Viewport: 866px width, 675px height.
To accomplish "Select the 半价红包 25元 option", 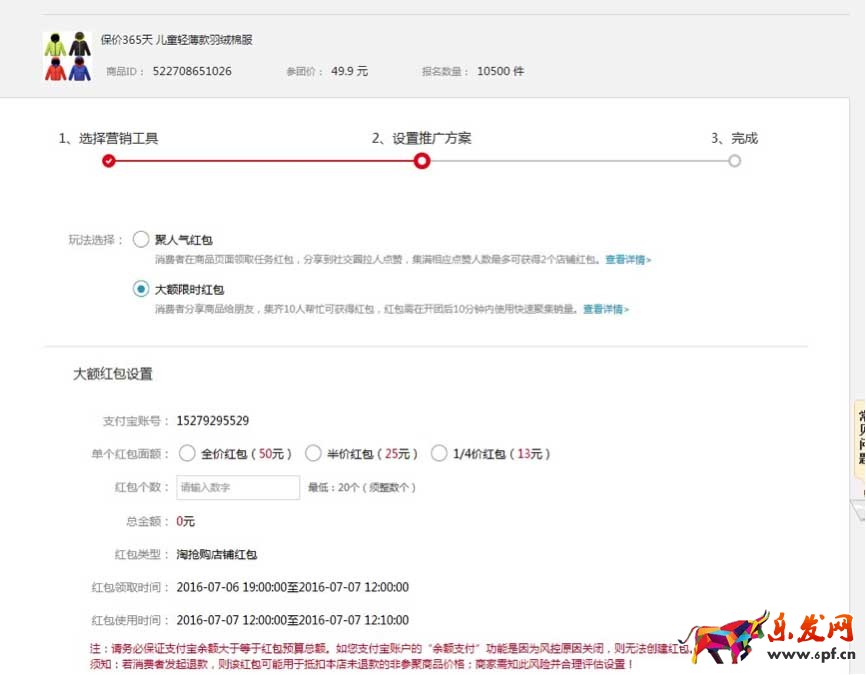I will pos(314,453).
